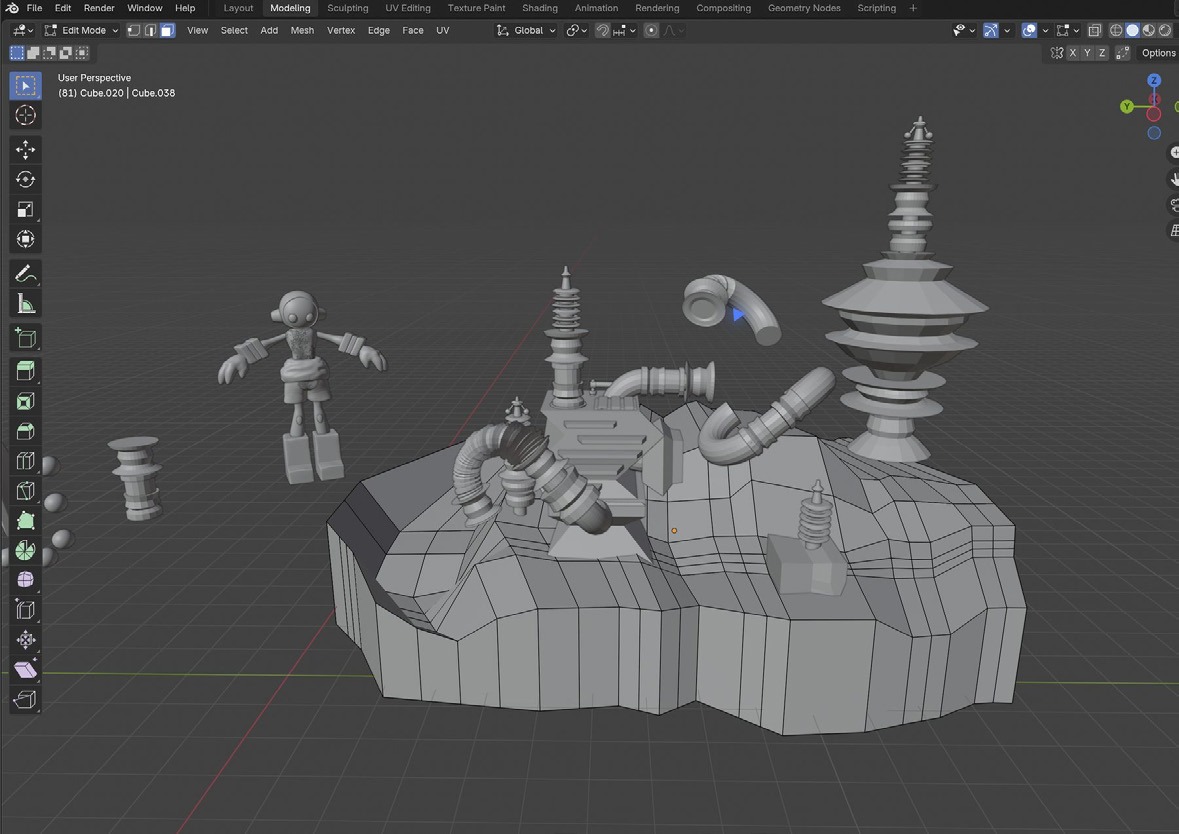Pick the Spin tool
Image resolution: width=1179 pixels, height=834 pixels.
click(x=25, y=550)
